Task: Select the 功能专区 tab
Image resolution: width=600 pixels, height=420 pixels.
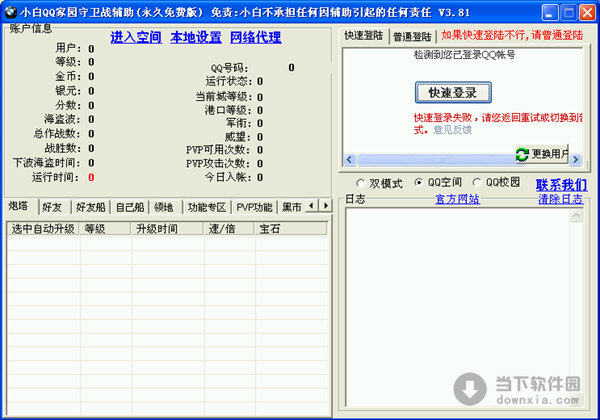Action: click(x=207, y=208)
